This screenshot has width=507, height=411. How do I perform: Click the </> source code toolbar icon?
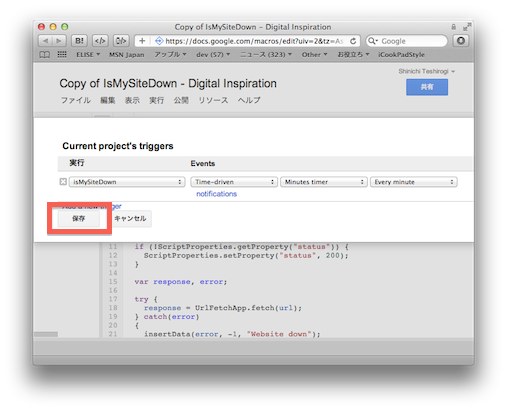100,41
